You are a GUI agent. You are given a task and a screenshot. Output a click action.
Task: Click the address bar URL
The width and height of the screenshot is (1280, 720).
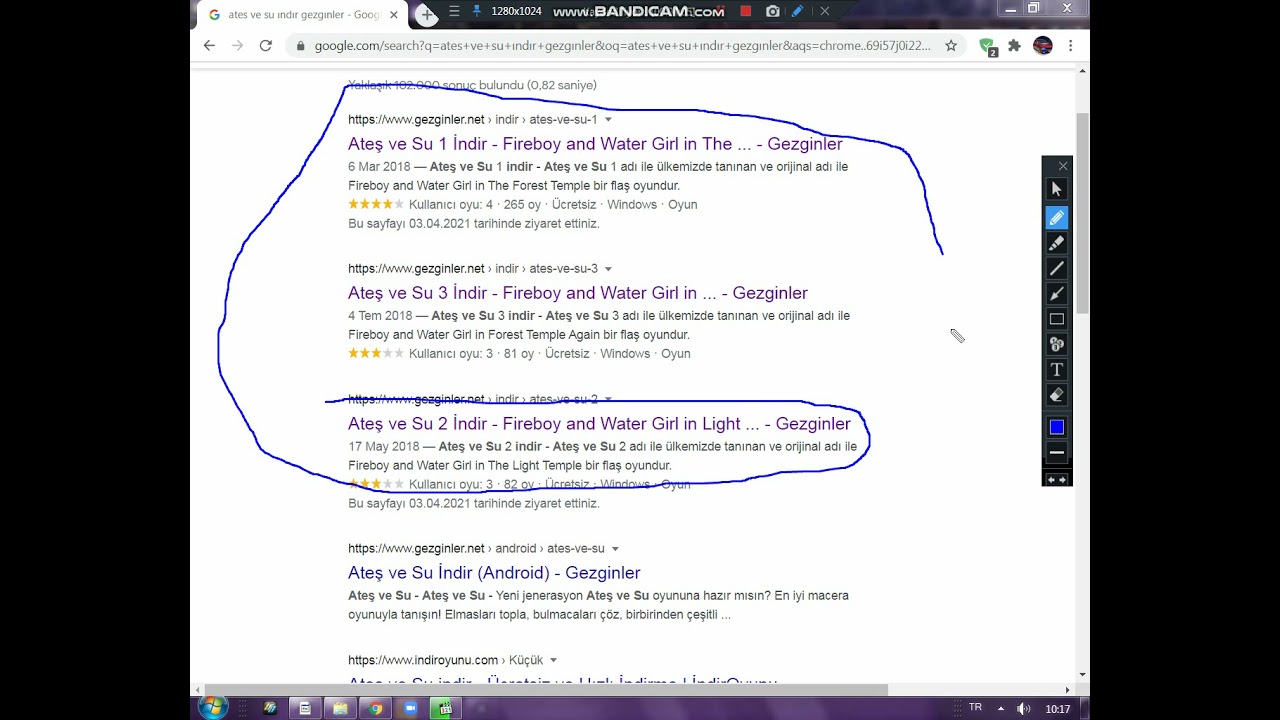click(622, 45)
